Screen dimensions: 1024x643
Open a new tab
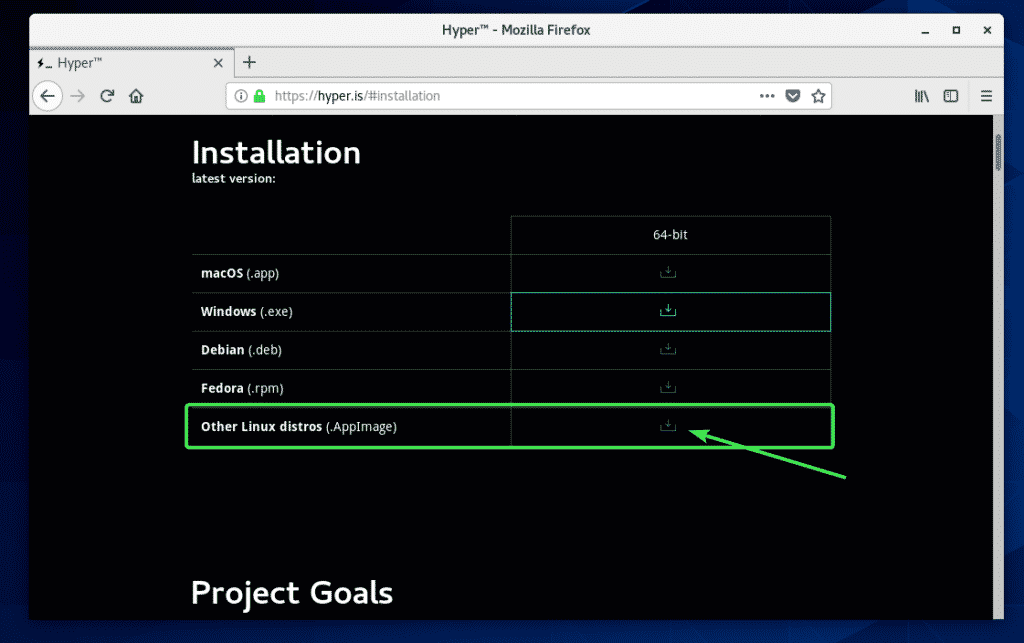[250, 62]
